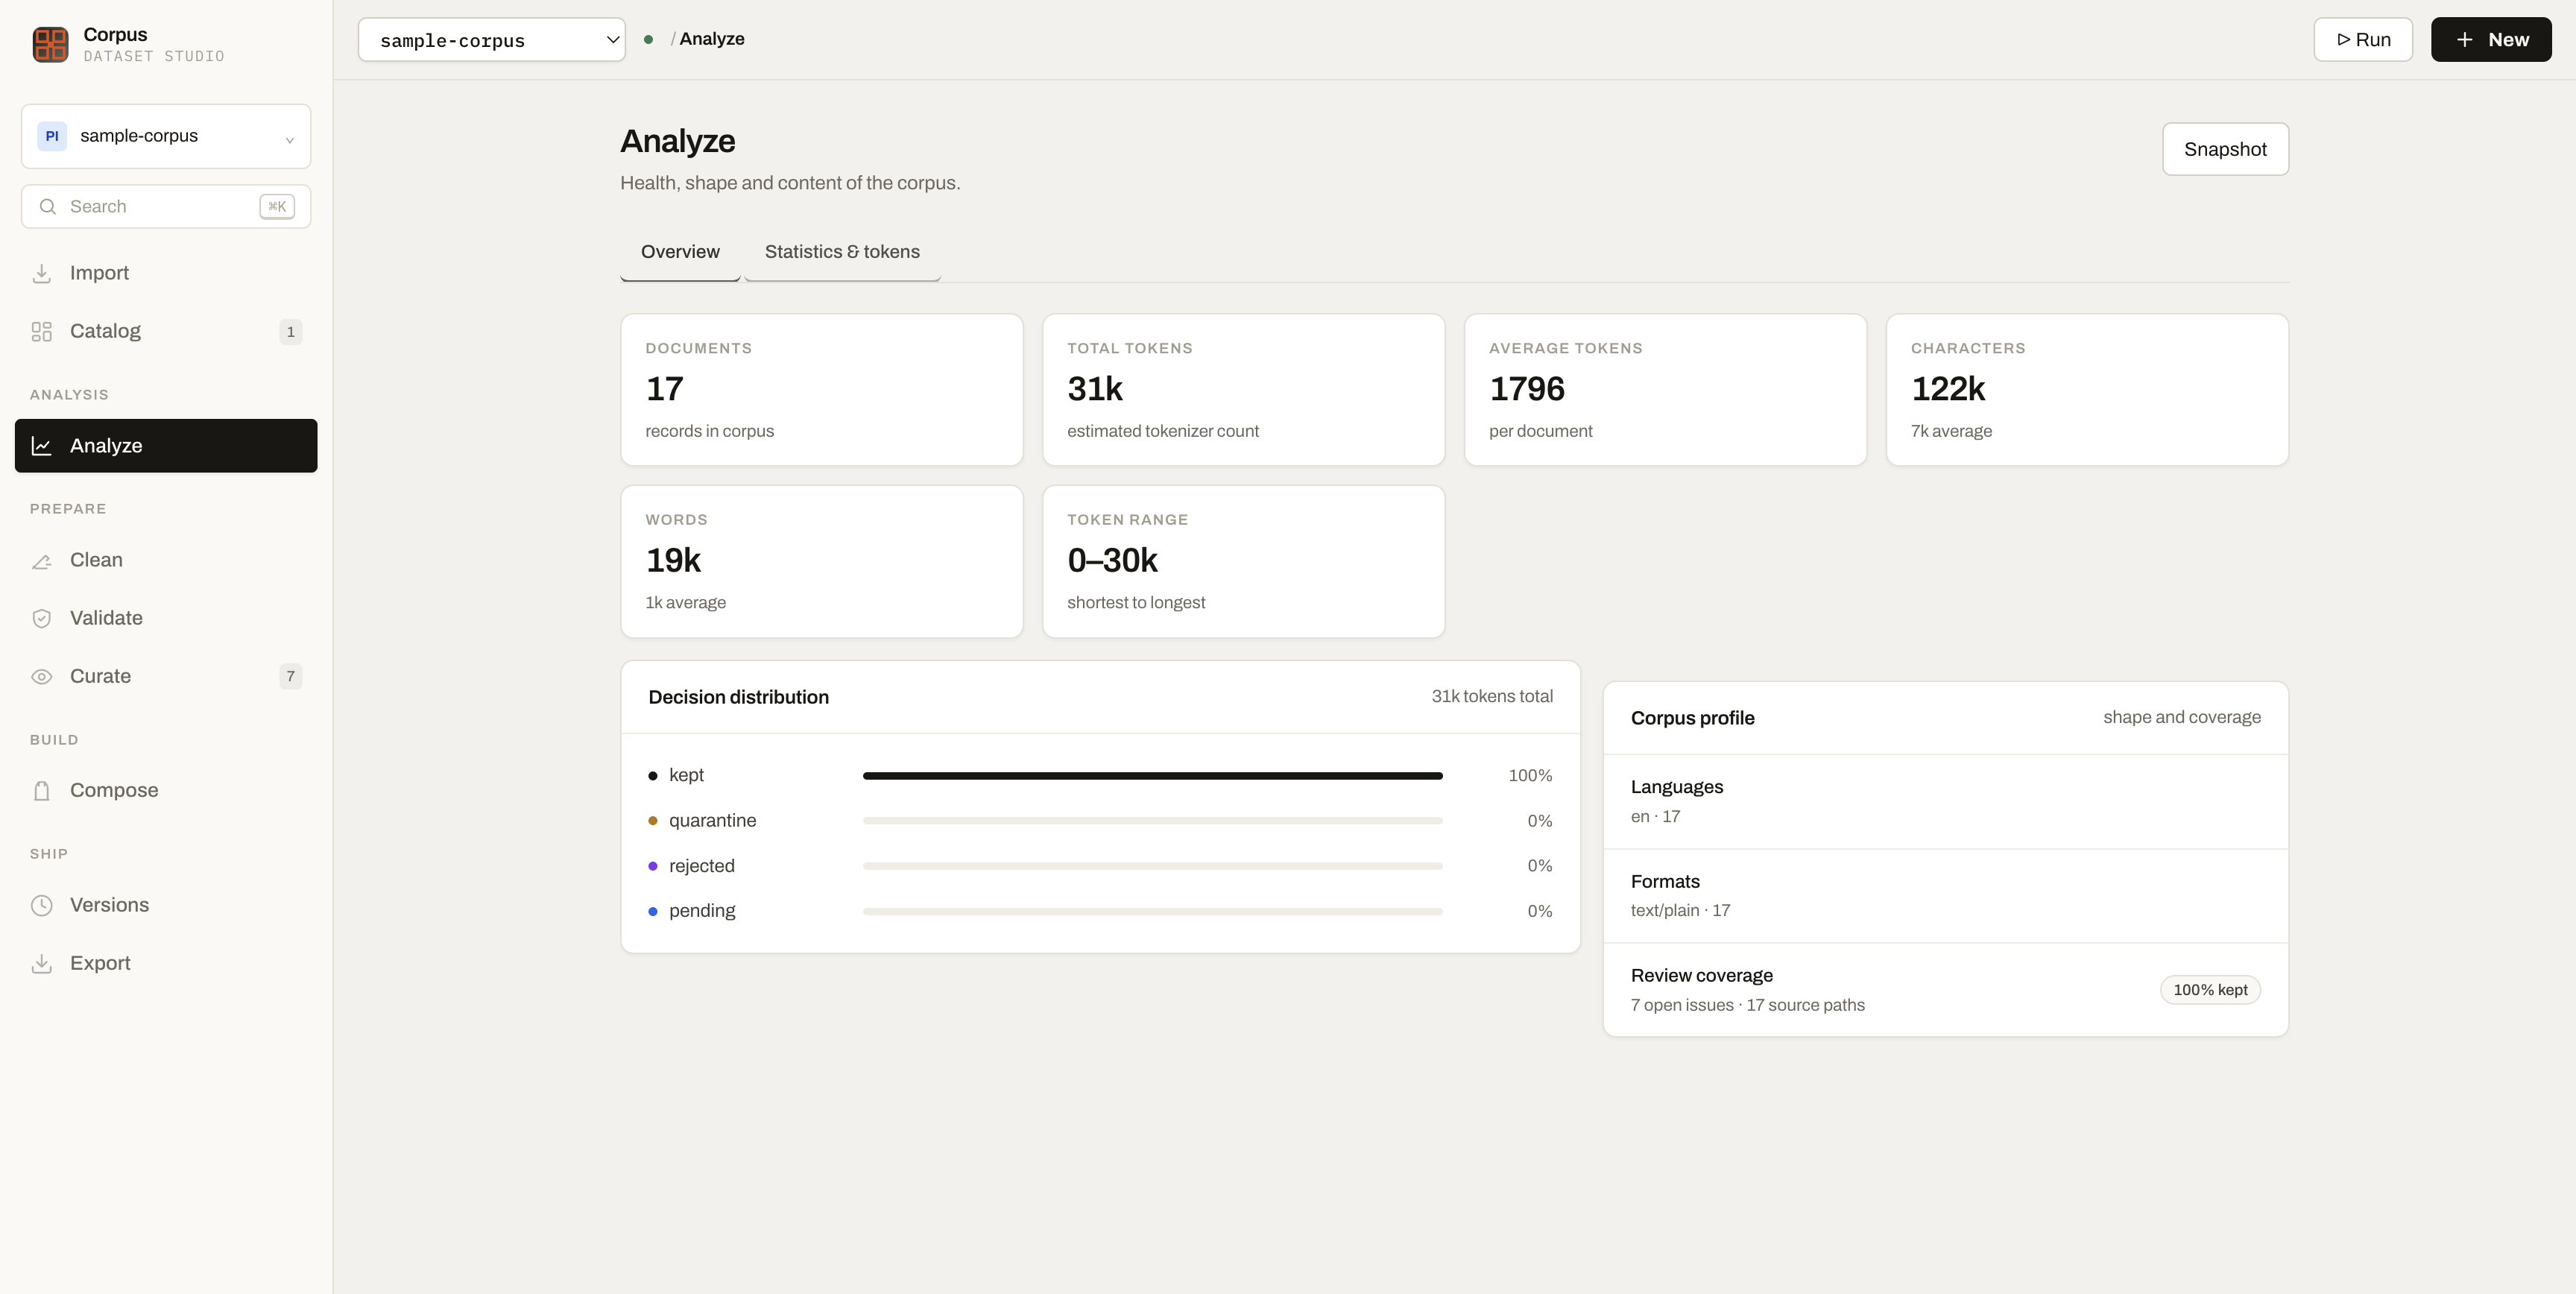
Task: Click the Words 19k card
Action: (822, 562)
